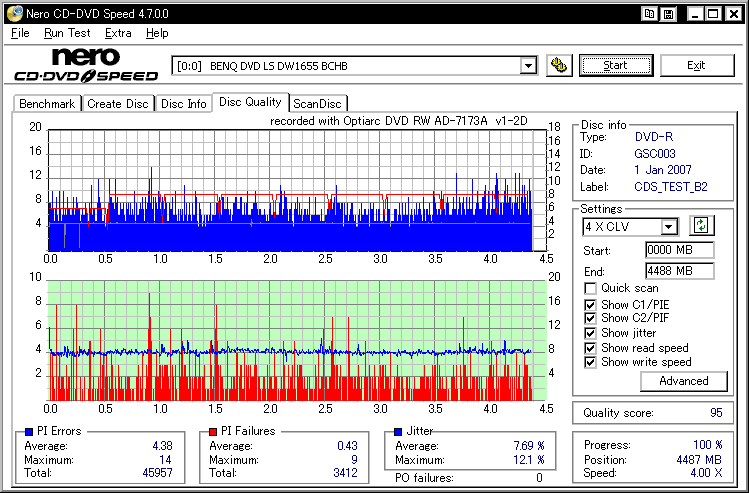Click the Nero CD-DVD Speed logo
Viewport: 749px width, 493px height.
[x=86, y=64]
